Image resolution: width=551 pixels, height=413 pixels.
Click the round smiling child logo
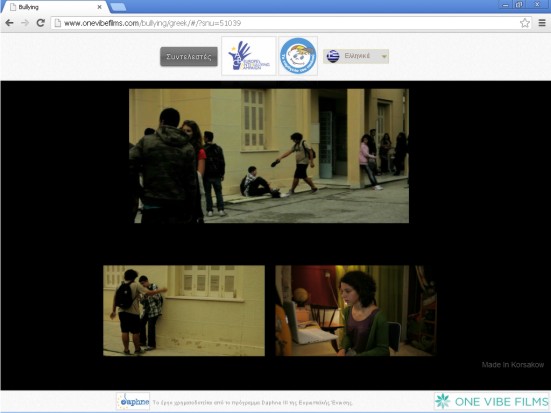point(298,56)
